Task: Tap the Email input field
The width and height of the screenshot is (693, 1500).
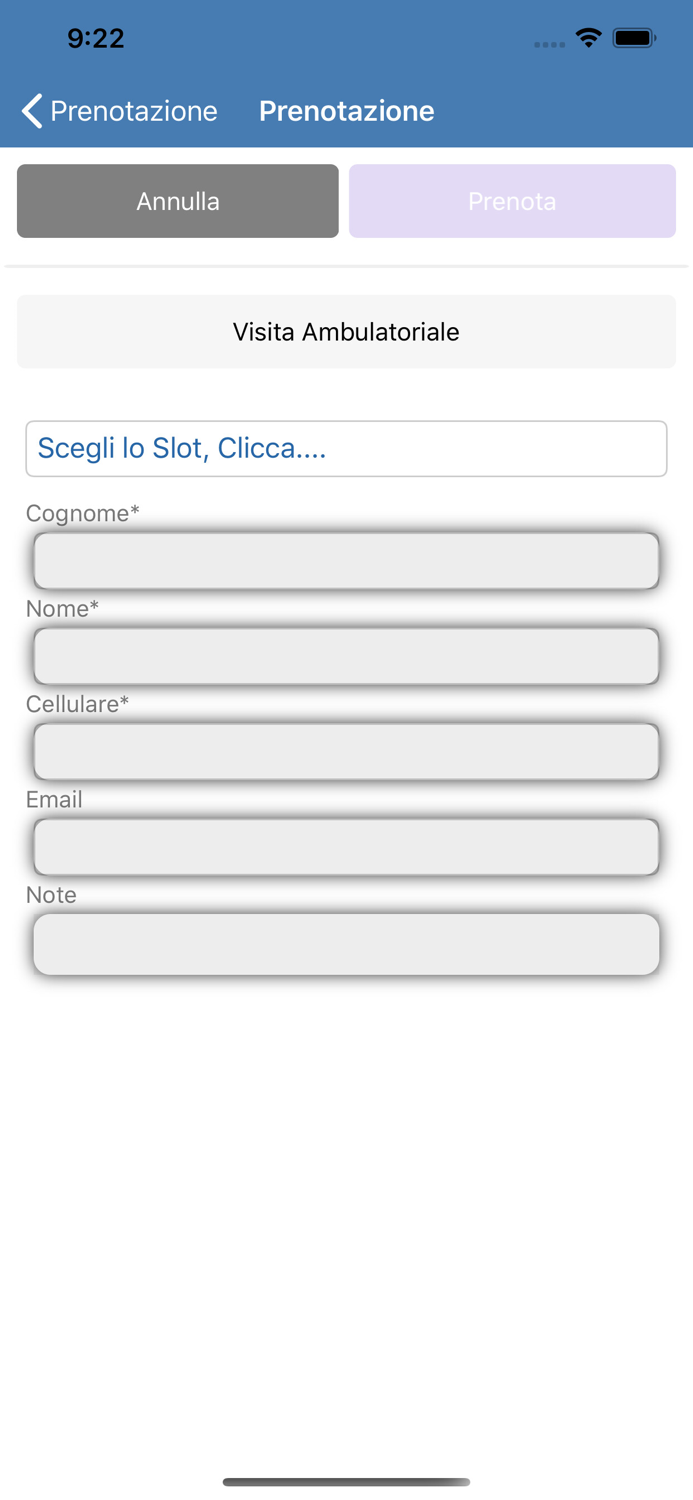Action: [346, 846]
